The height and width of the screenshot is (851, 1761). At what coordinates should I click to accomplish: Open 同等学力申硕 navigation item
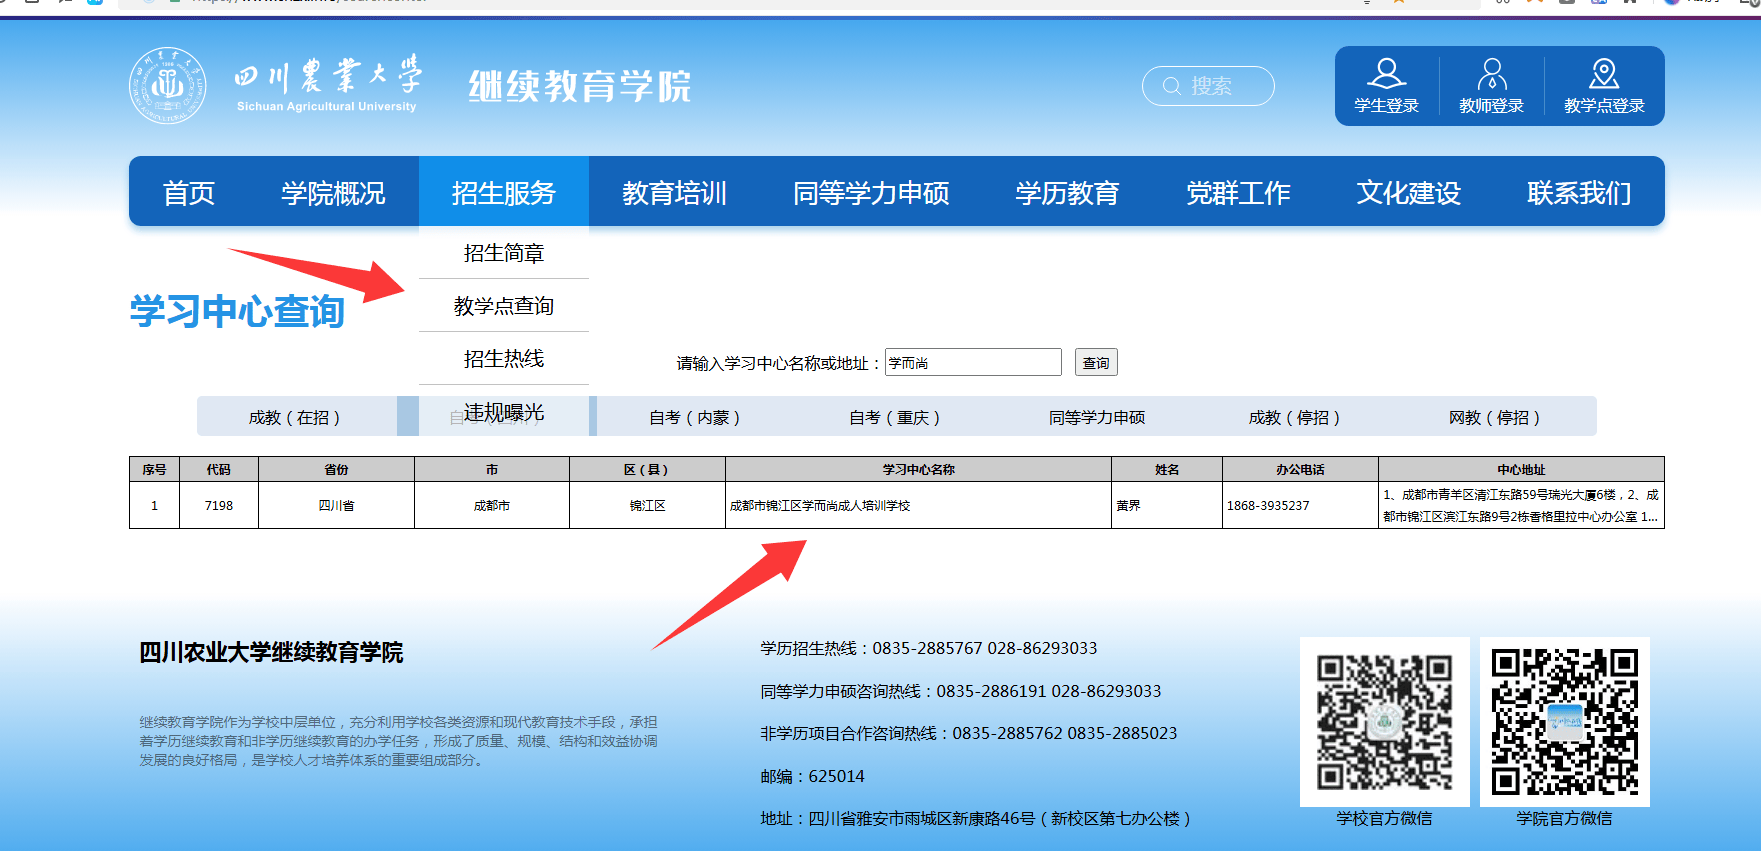point(871,192)
